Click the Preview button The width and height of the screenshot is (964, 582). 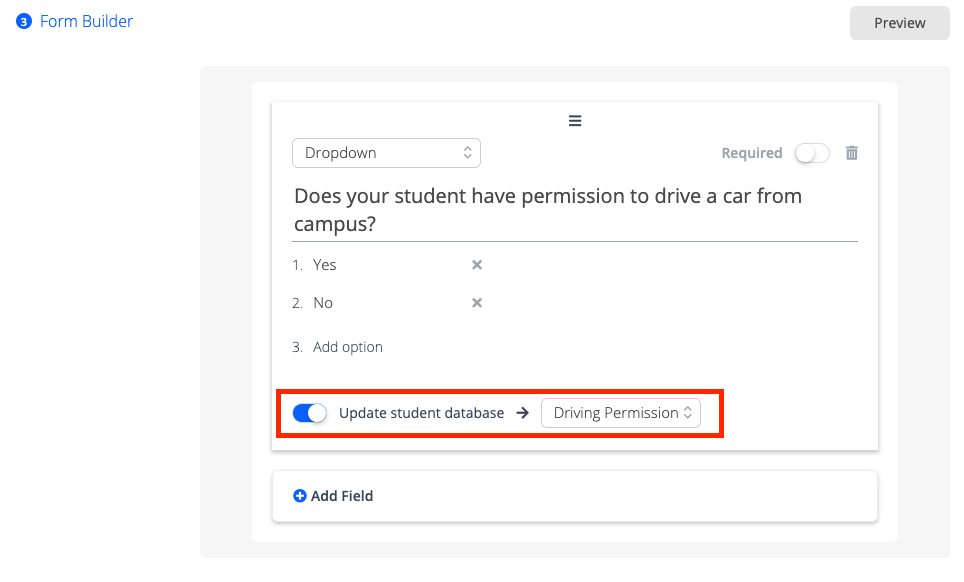[x=899, y=23]
